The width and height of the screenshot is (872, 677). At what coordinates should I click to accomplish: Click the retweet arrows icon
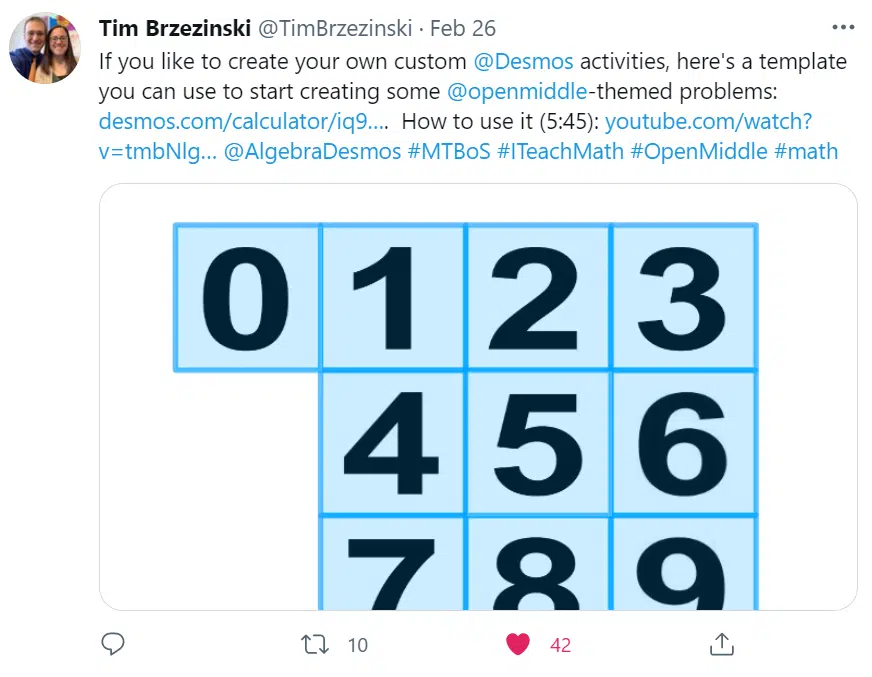(x=315, y=645)
